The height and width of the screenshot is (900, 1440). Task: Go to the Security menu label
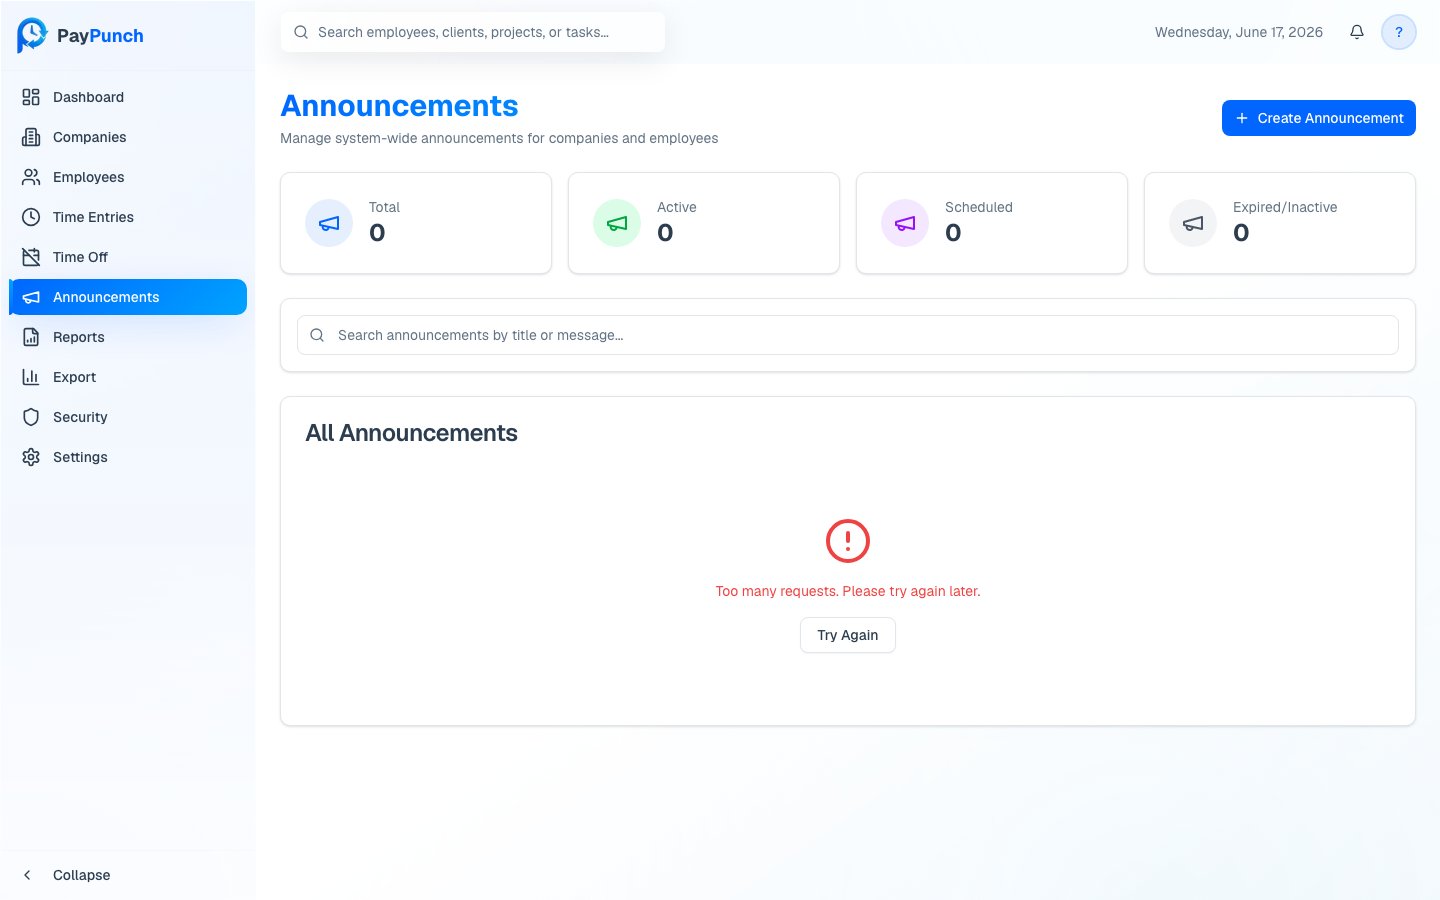click(80, 417)
